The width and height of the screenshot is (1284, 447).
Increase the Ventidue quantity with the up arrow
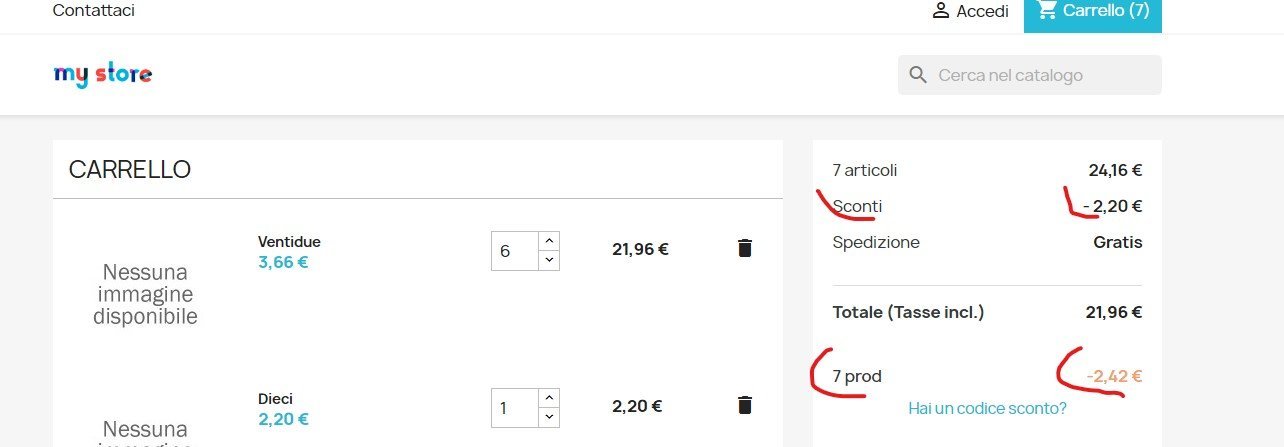coord(548,241)
